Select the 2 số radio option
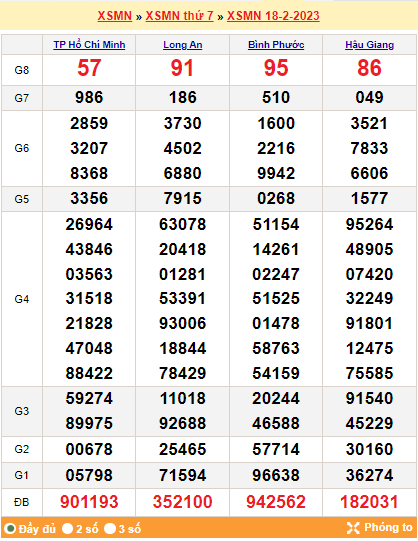The image size is (418, 541). click(67, 529)
